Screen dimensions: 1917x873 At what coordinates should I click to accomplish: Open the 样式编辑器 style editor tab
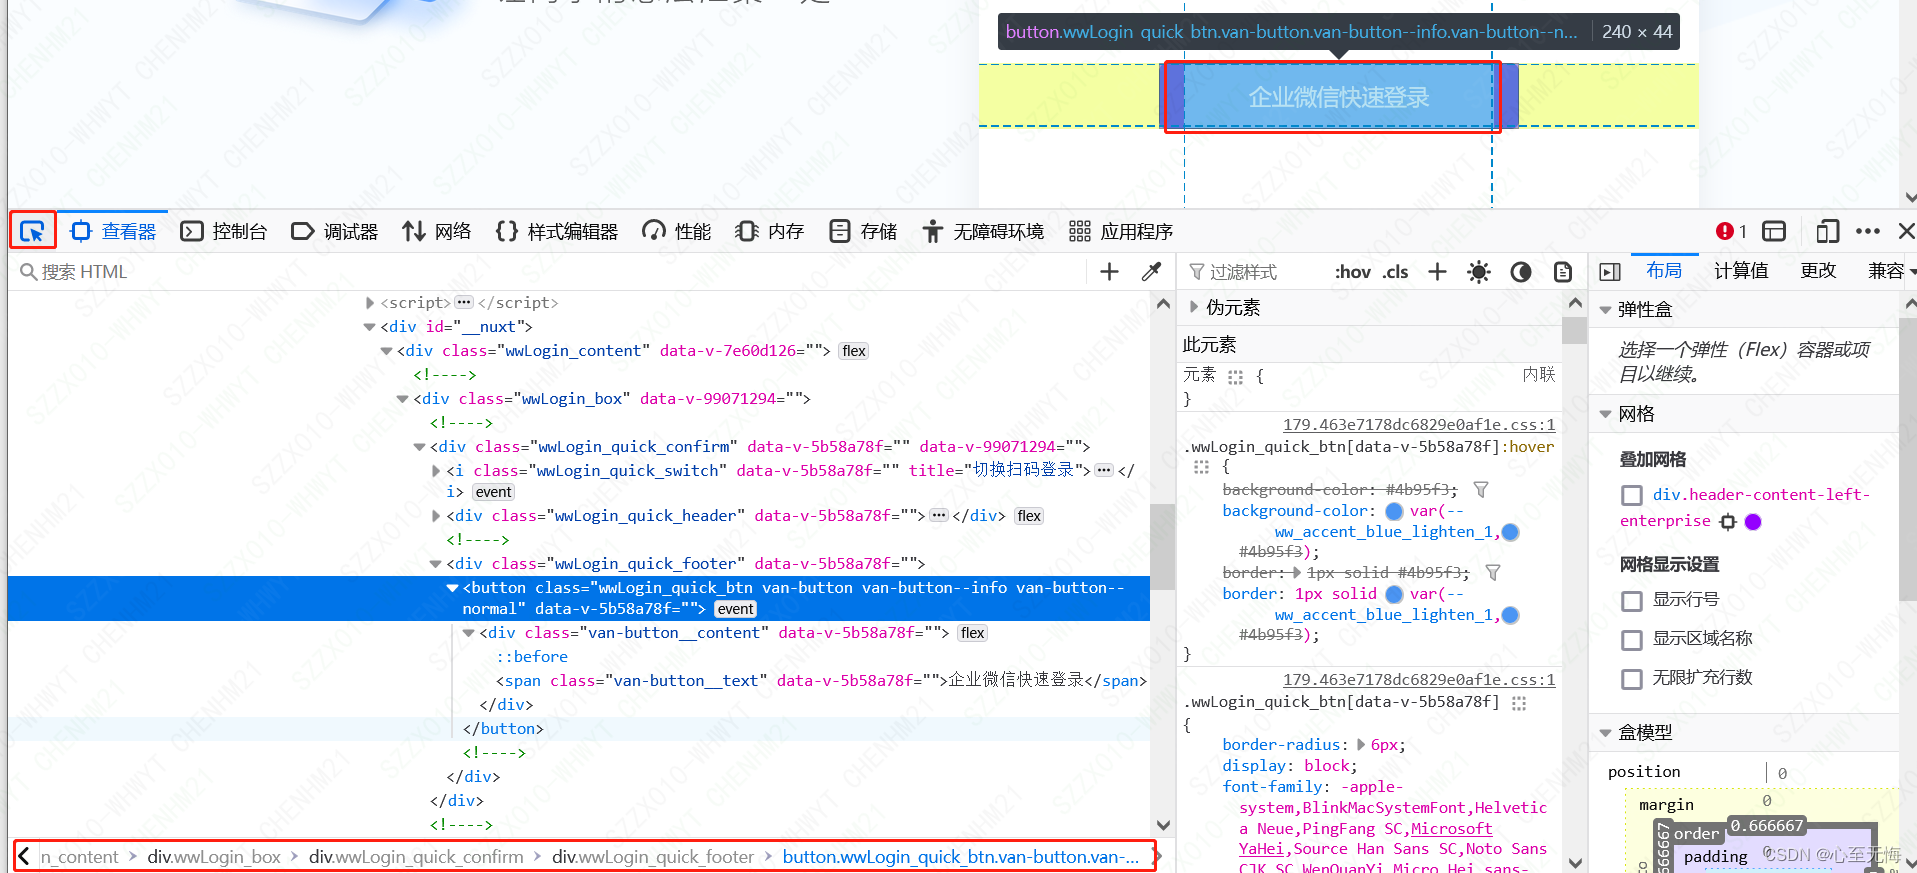click(557, 231)
